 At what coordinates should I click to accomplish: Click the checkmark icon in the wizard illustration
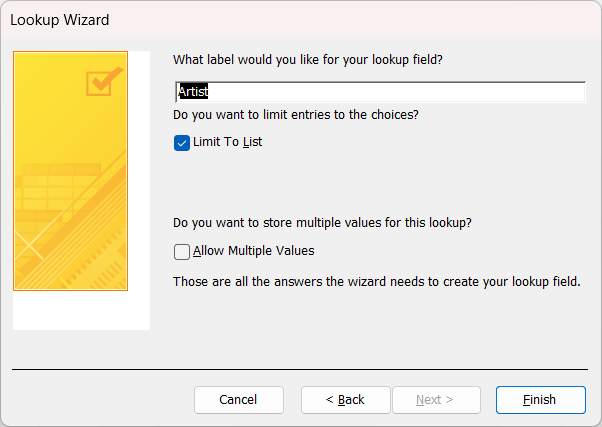(103, 81)
